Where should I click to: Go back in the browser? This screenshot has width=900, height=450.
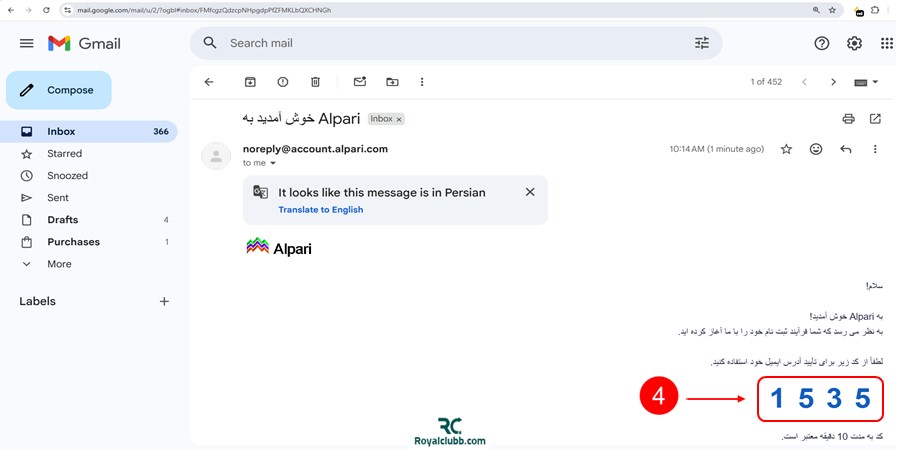11,10
